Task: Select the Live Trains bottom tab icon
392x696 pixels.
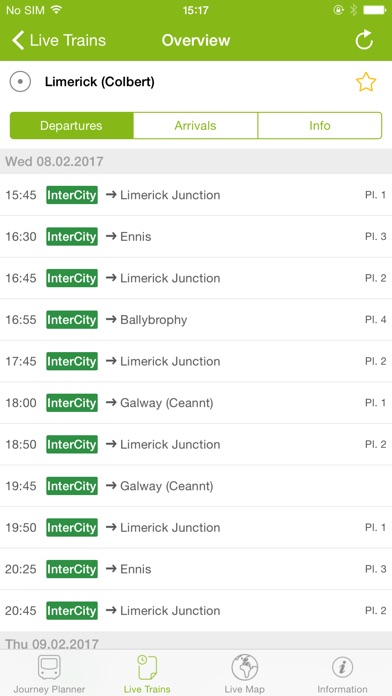Action: [x=147, y=668]
